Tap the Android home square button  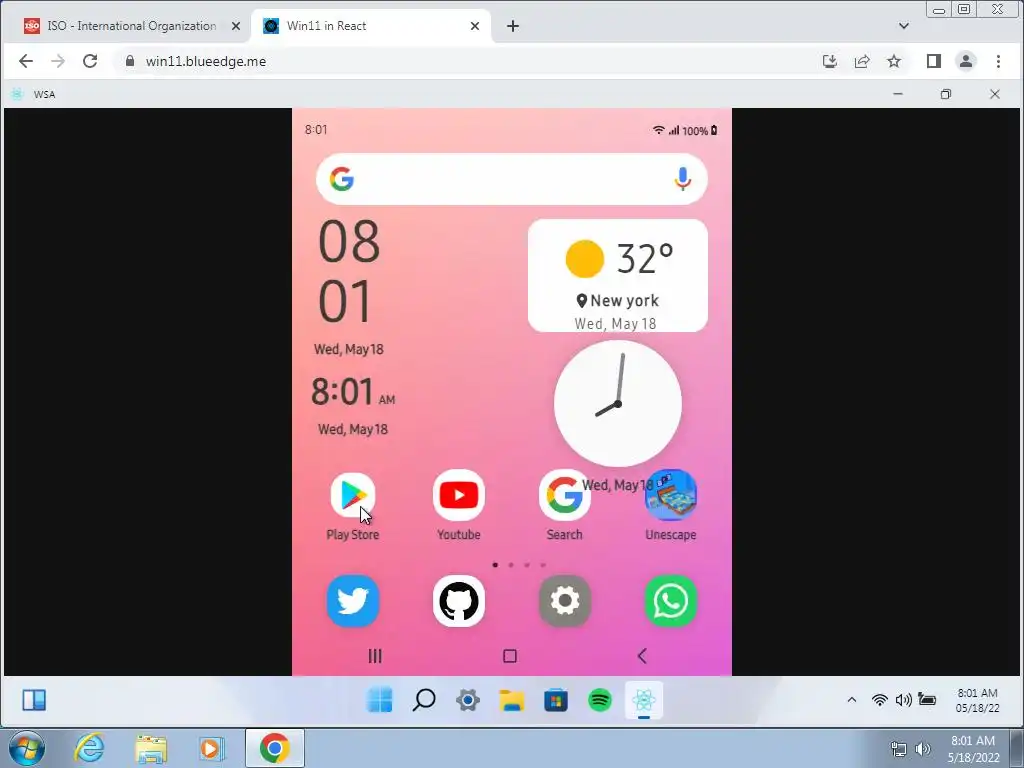click(510, 656)
